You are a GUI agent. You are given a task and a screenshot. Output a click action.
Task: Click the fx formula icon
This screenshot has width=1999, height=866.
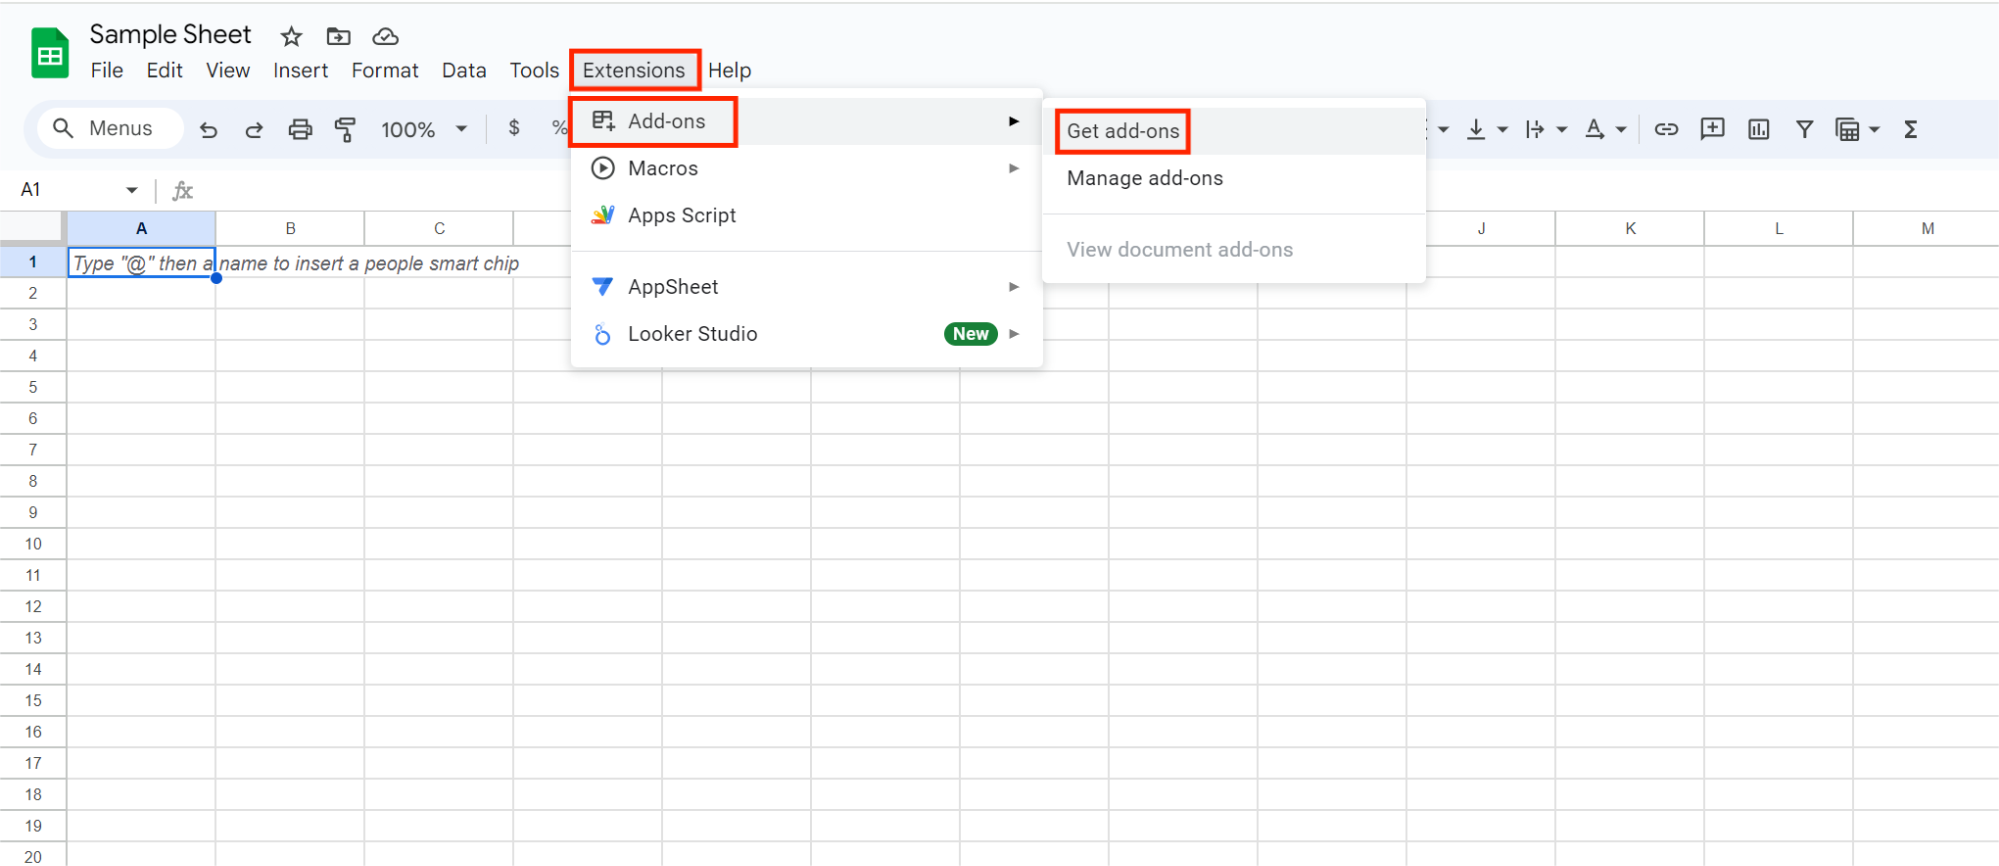pyautogui.click(x=183, y=190)
